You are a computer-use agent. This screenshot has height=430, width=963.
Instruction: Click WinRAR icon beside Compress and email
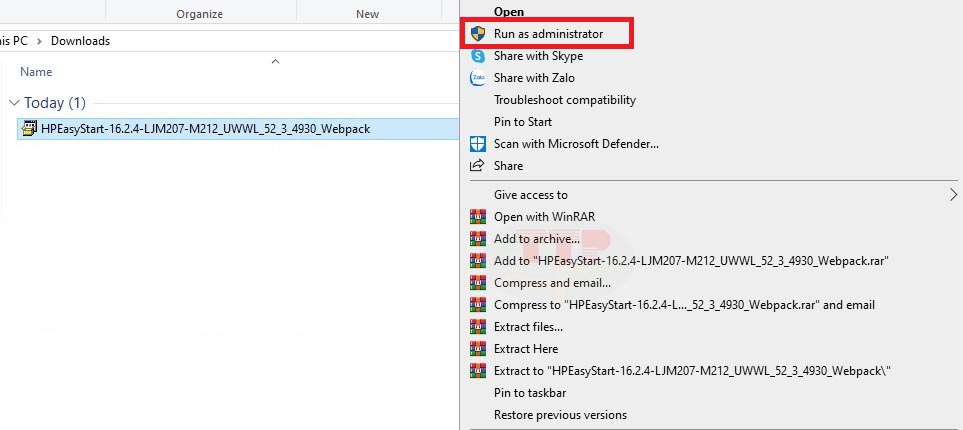[x=477, y=283]
